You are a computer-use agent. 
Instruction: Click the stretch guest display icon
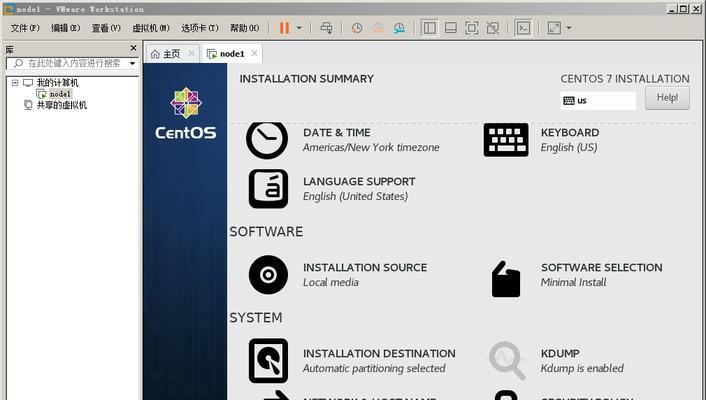tap(554, 28)
